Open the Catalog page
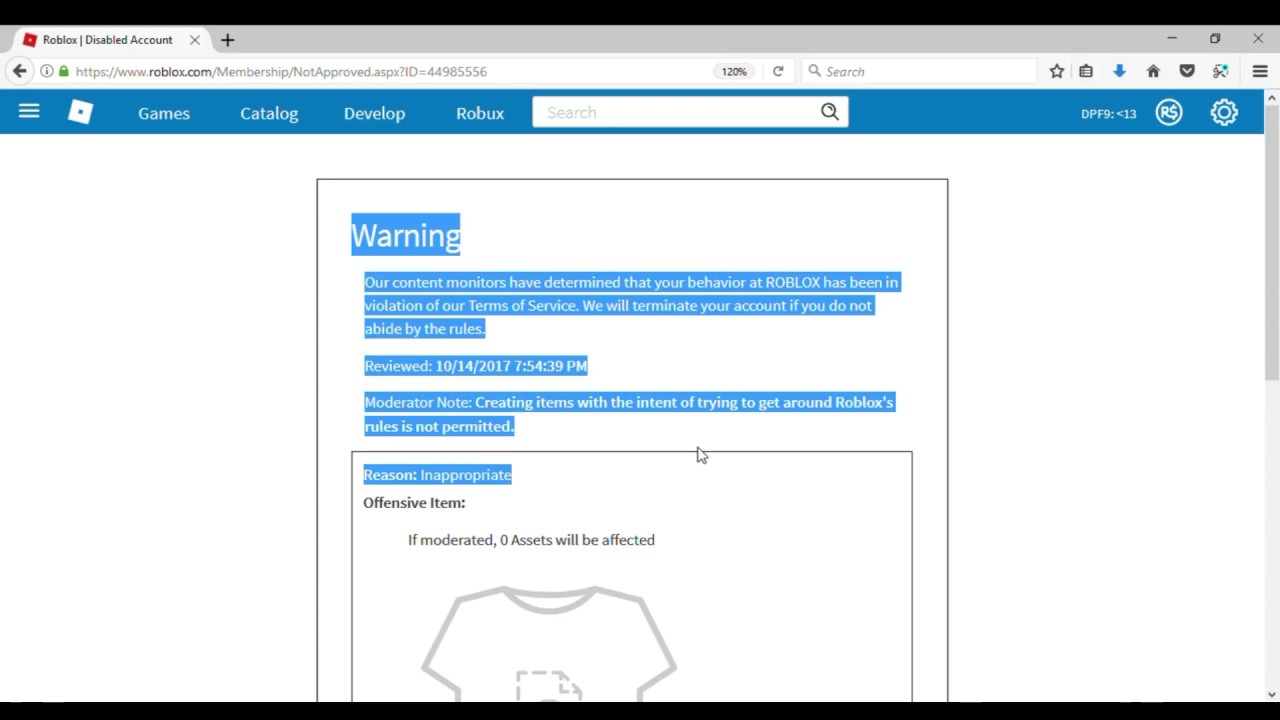1280x720 pixels. point(269,113)
